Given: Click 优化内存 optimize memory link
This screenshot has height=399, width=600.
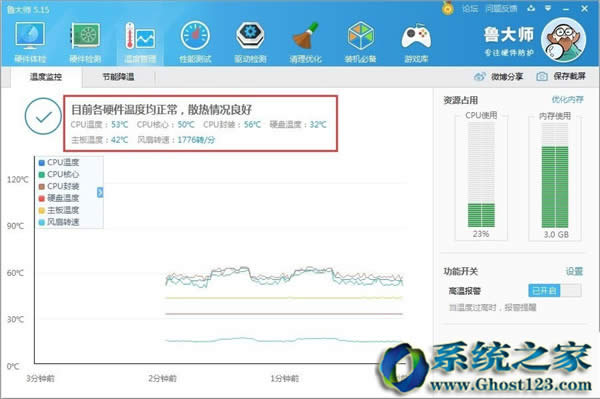Looking at the screenshot, I should (567, 100).
